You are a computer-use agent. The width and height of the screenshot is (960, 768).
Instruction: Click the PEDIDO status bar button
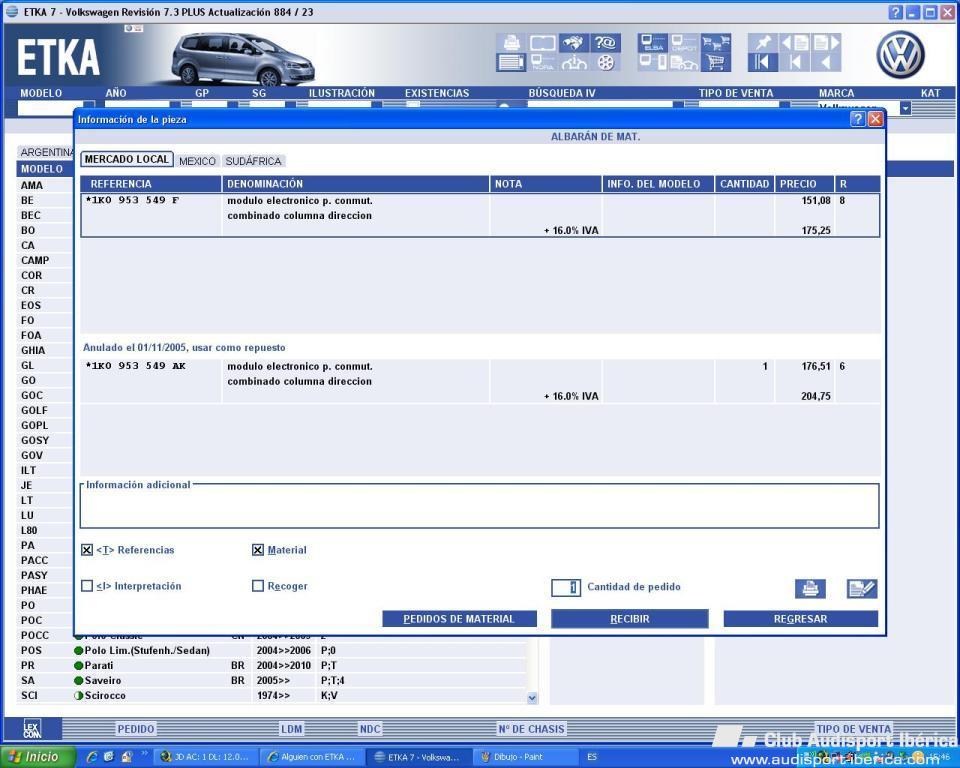136,729
